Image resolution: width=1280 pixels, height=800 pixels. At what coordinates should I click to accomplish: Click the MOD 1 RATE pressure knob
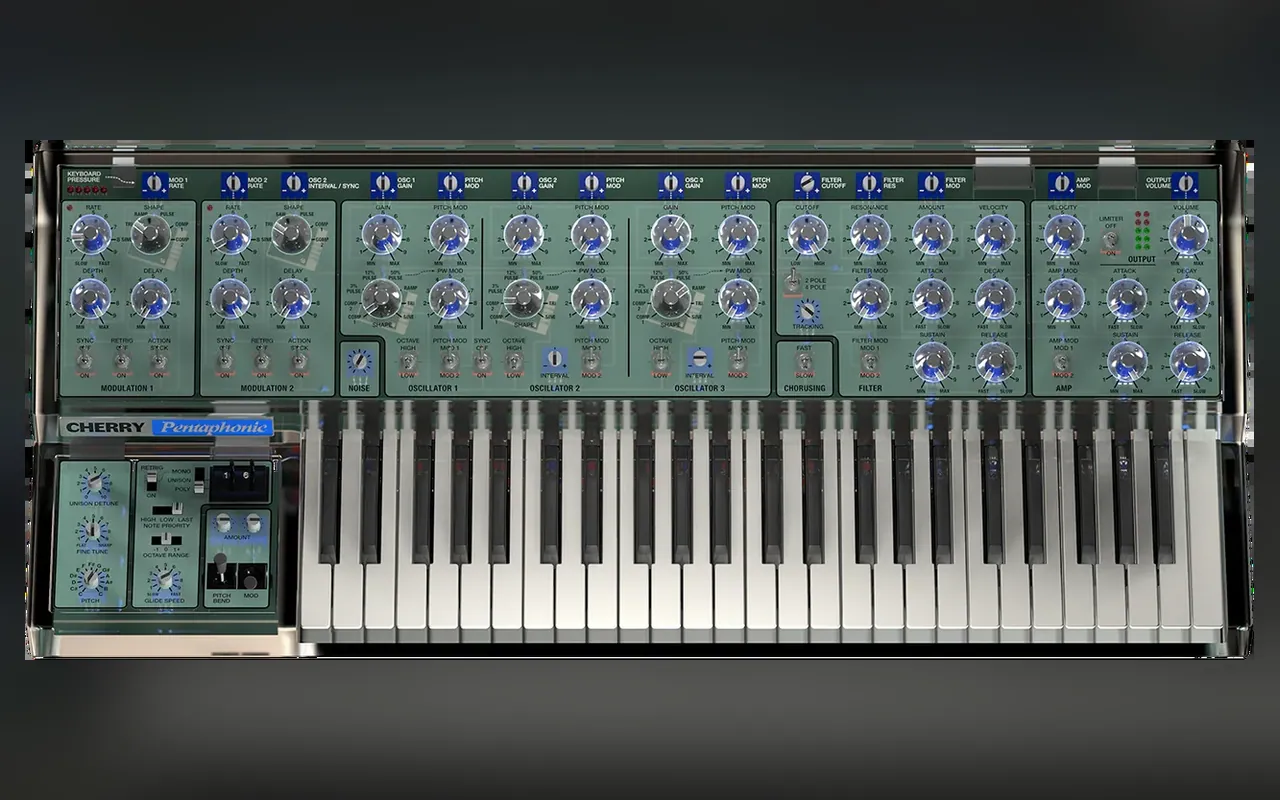153,183
